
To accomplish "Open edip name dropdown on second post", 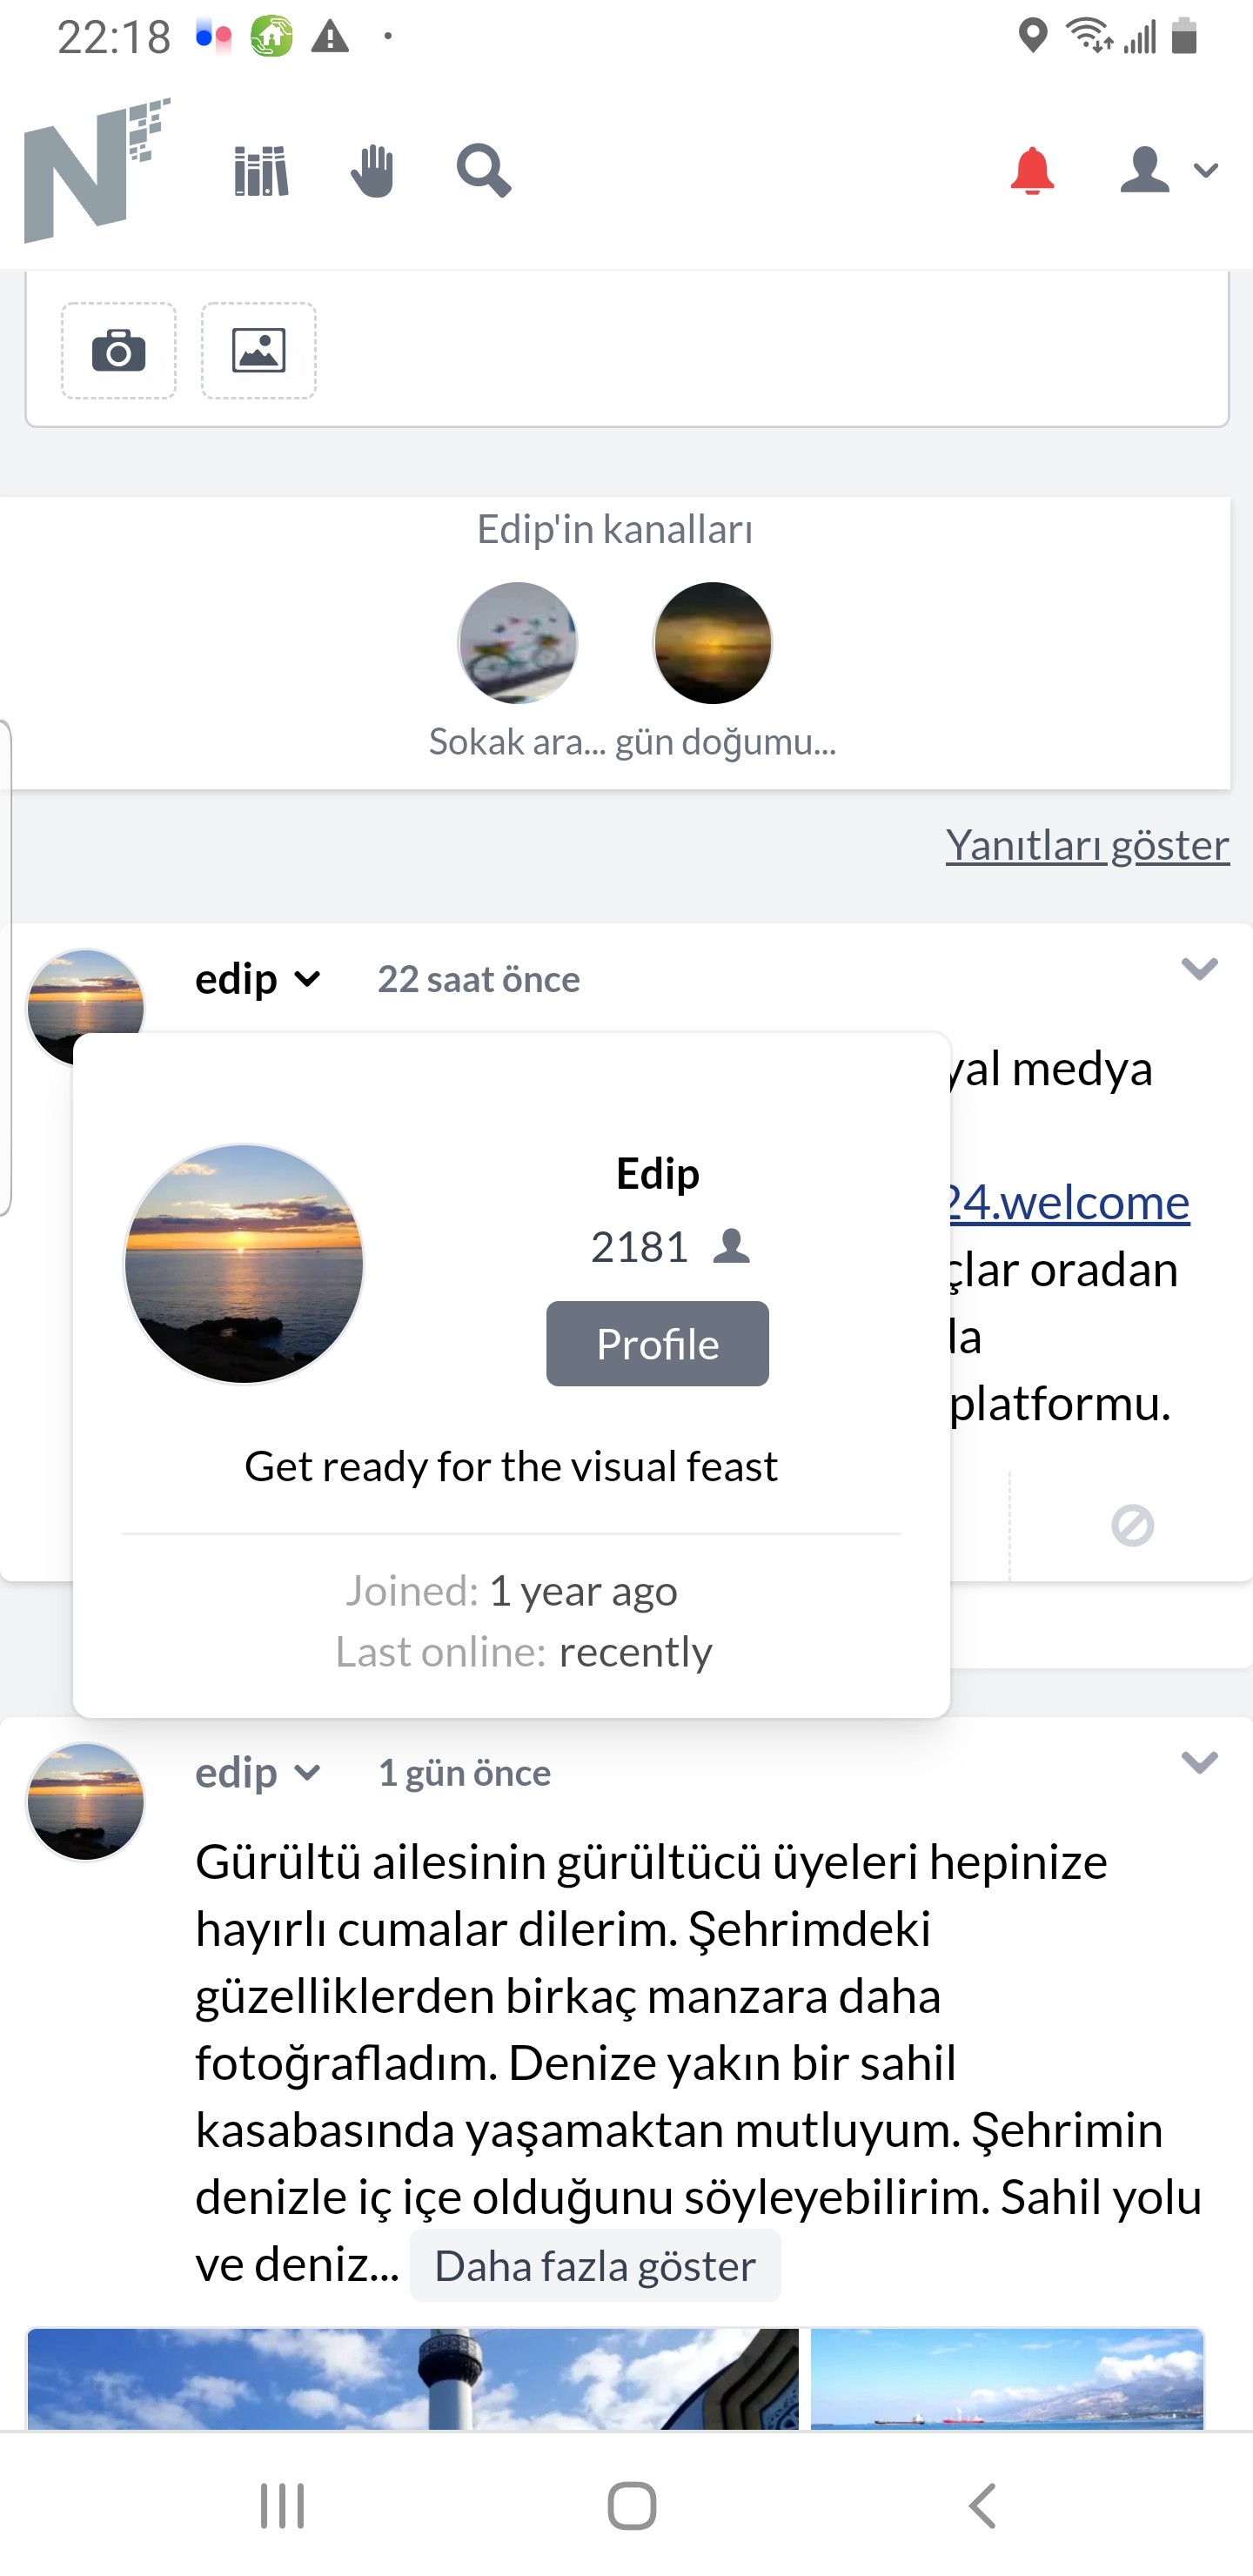I will pyautogui.click(x=258, y=1773).
